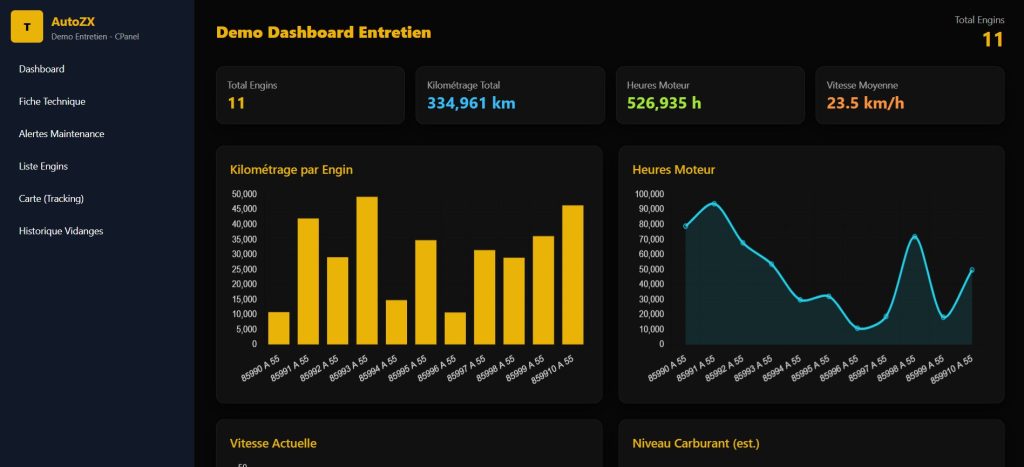This screenshot has width=1024, height=467.
Task: Click the bar for 85991 A 55
Action: 308,281
